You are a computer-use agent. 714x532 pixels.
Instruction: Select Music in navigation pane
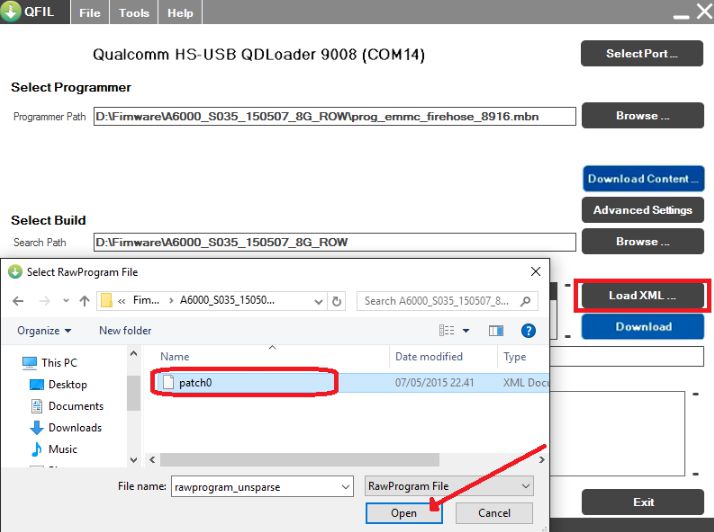54,449
